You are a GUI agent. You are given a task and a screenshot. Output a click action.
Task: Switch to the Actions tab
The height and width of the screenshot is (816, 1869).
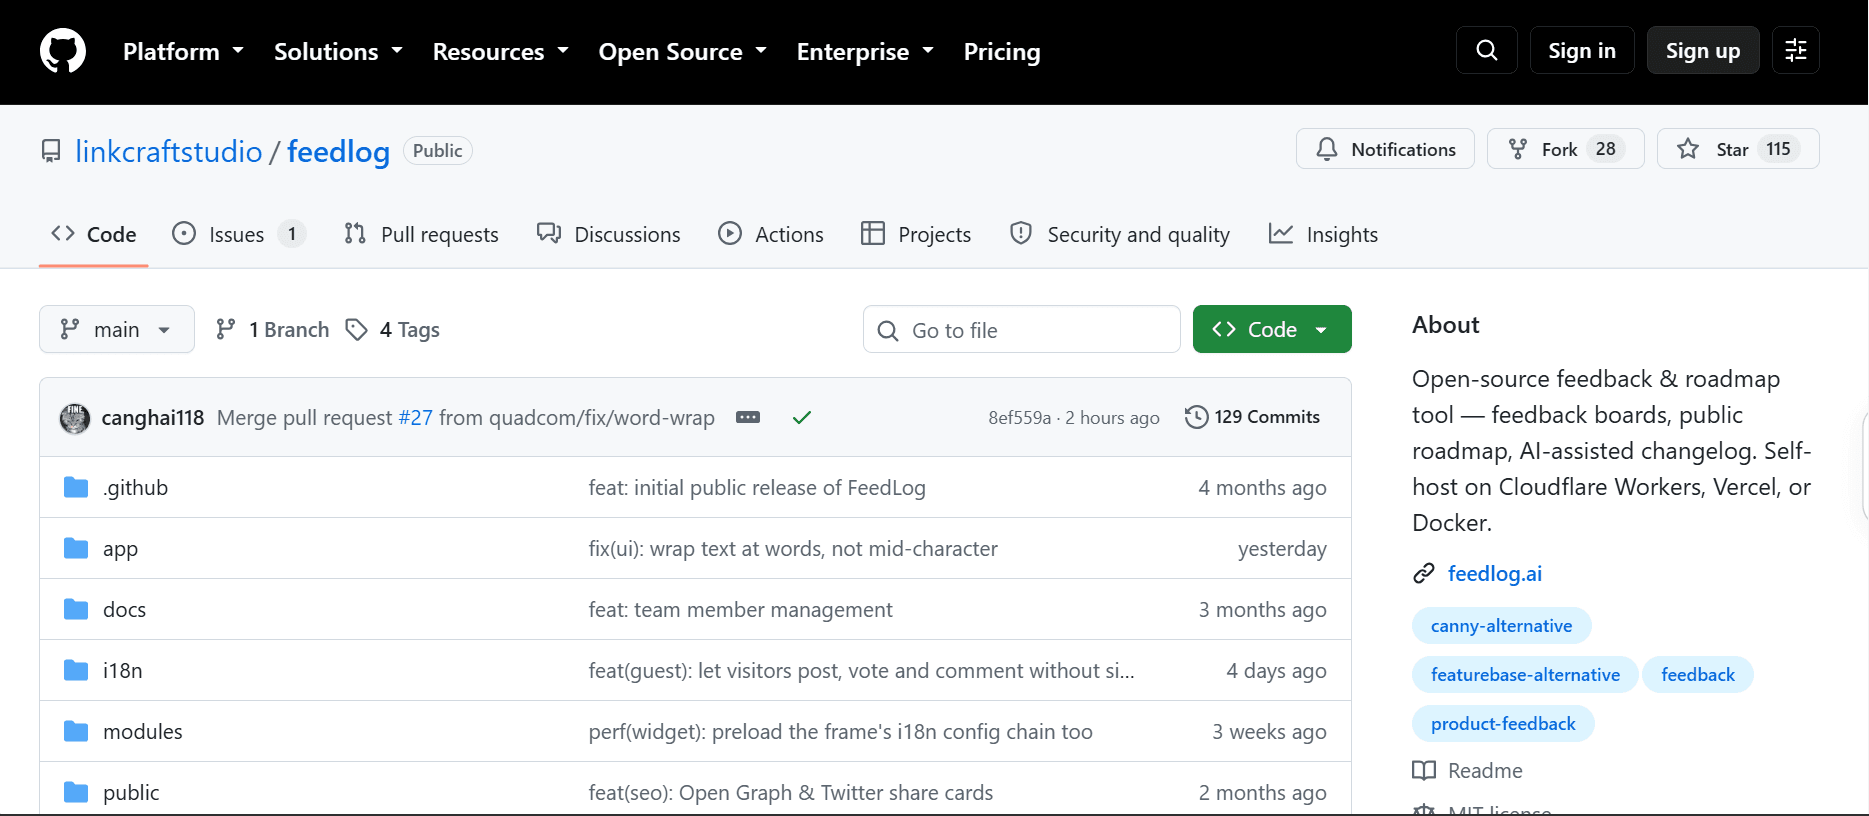[771, 234]
